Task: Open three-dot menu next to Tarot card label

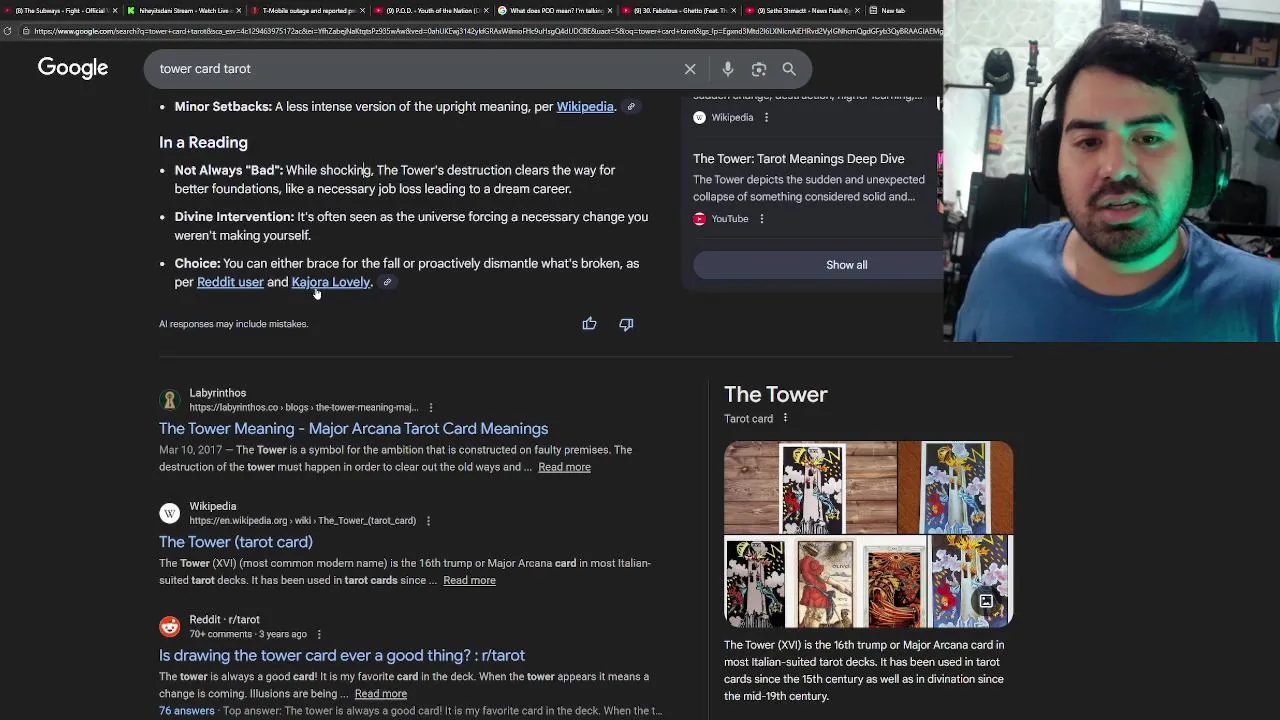Action: 785,418
